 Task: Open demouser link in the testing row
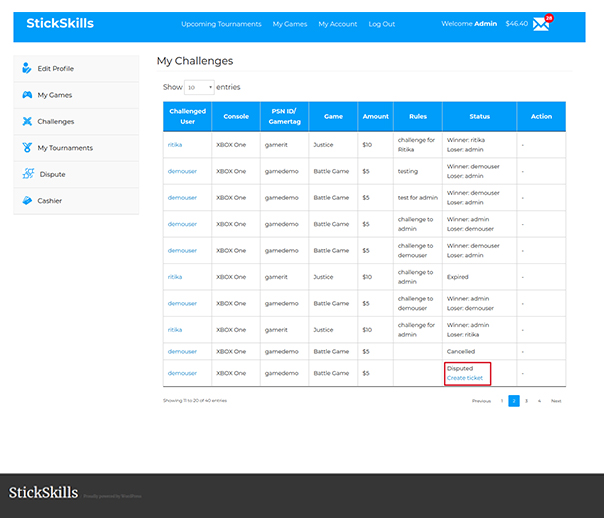click(x=182, y=171)
